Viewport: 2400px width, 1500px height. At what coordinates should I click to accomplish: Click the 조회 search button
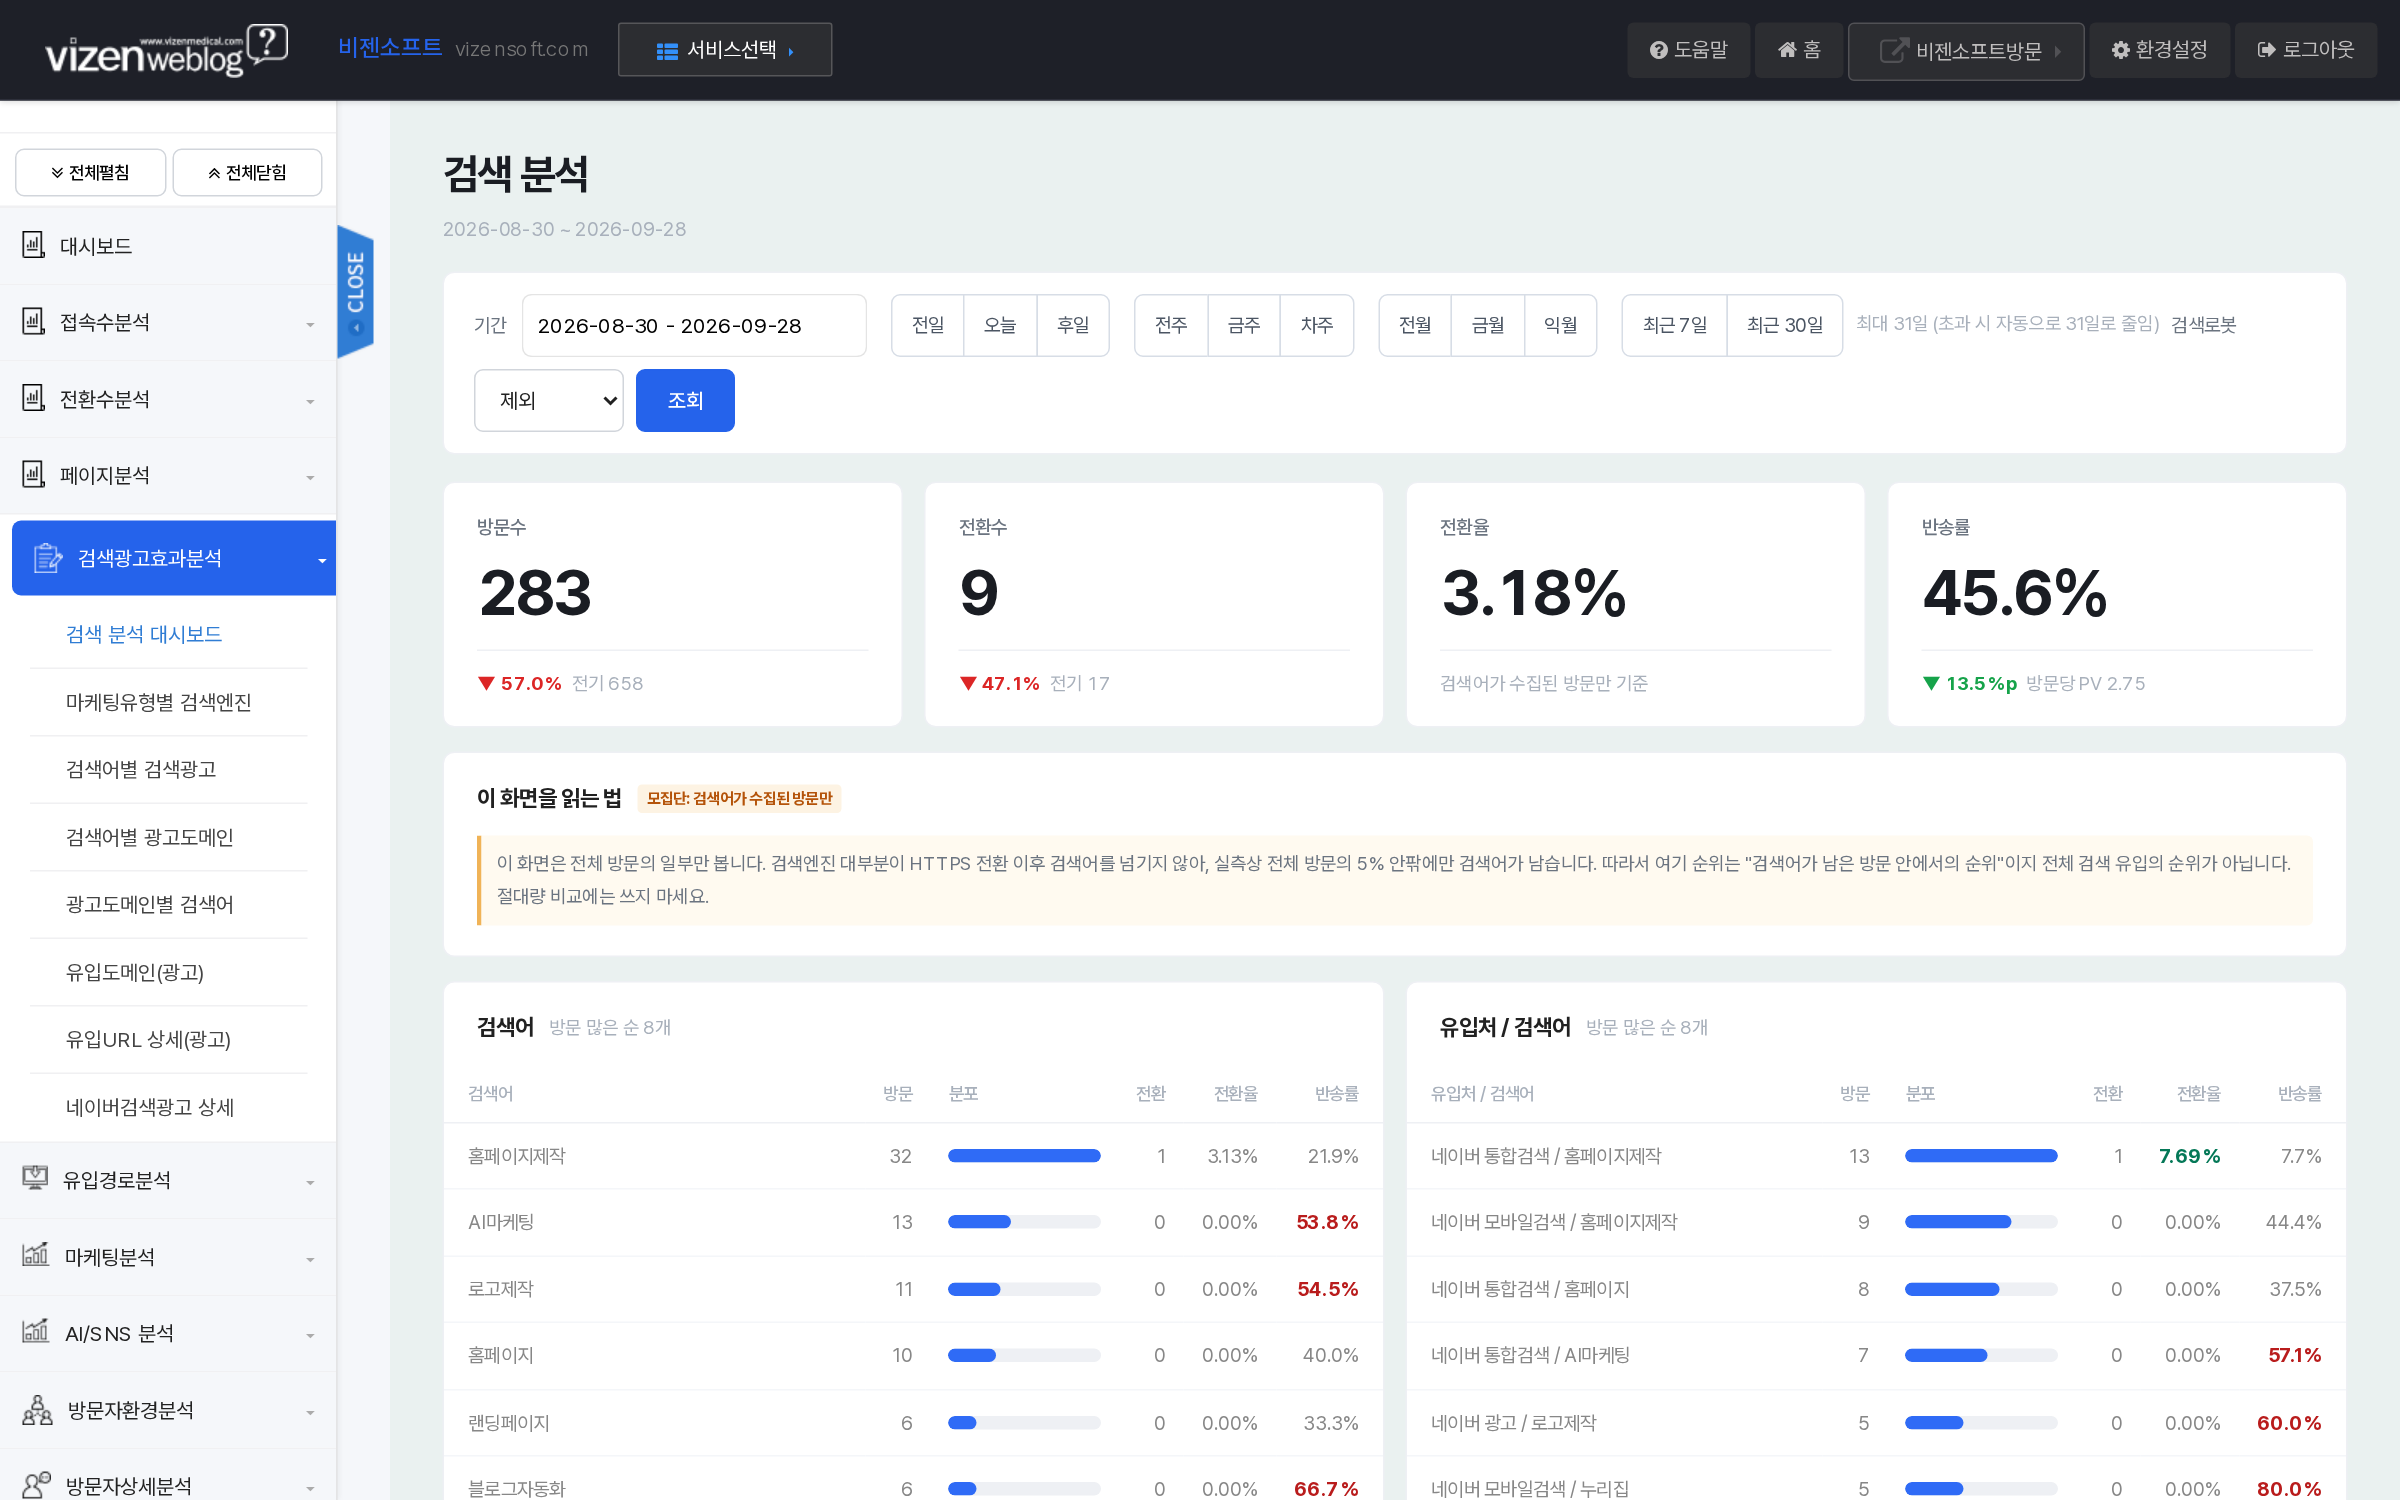tap(685, 400)
